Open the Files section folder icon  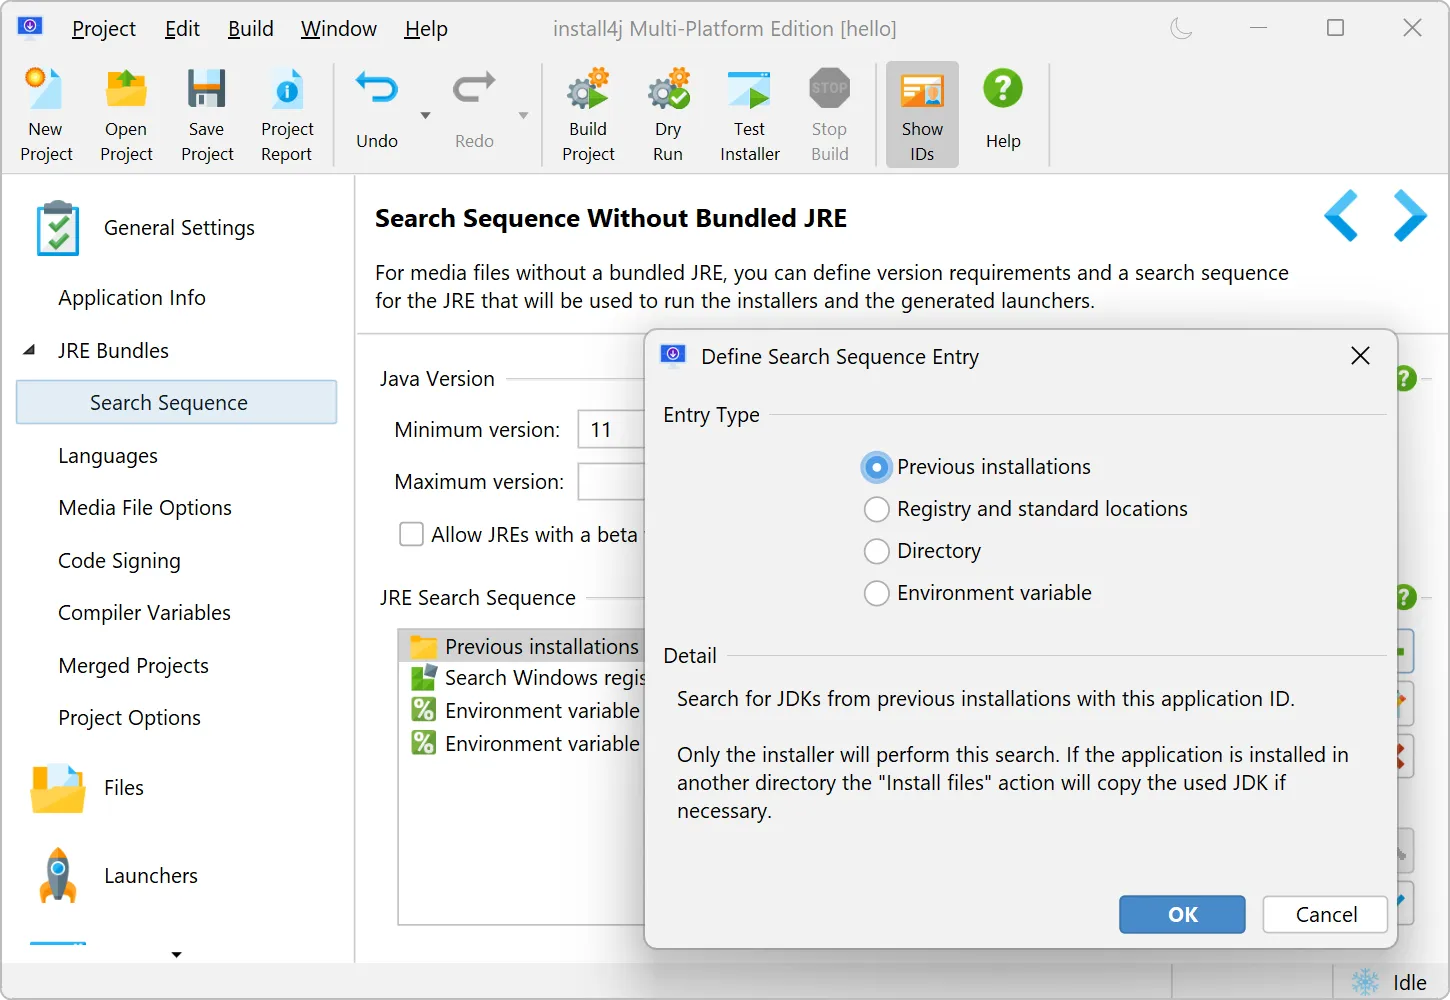pyautogui.click(x=58, y=788)
